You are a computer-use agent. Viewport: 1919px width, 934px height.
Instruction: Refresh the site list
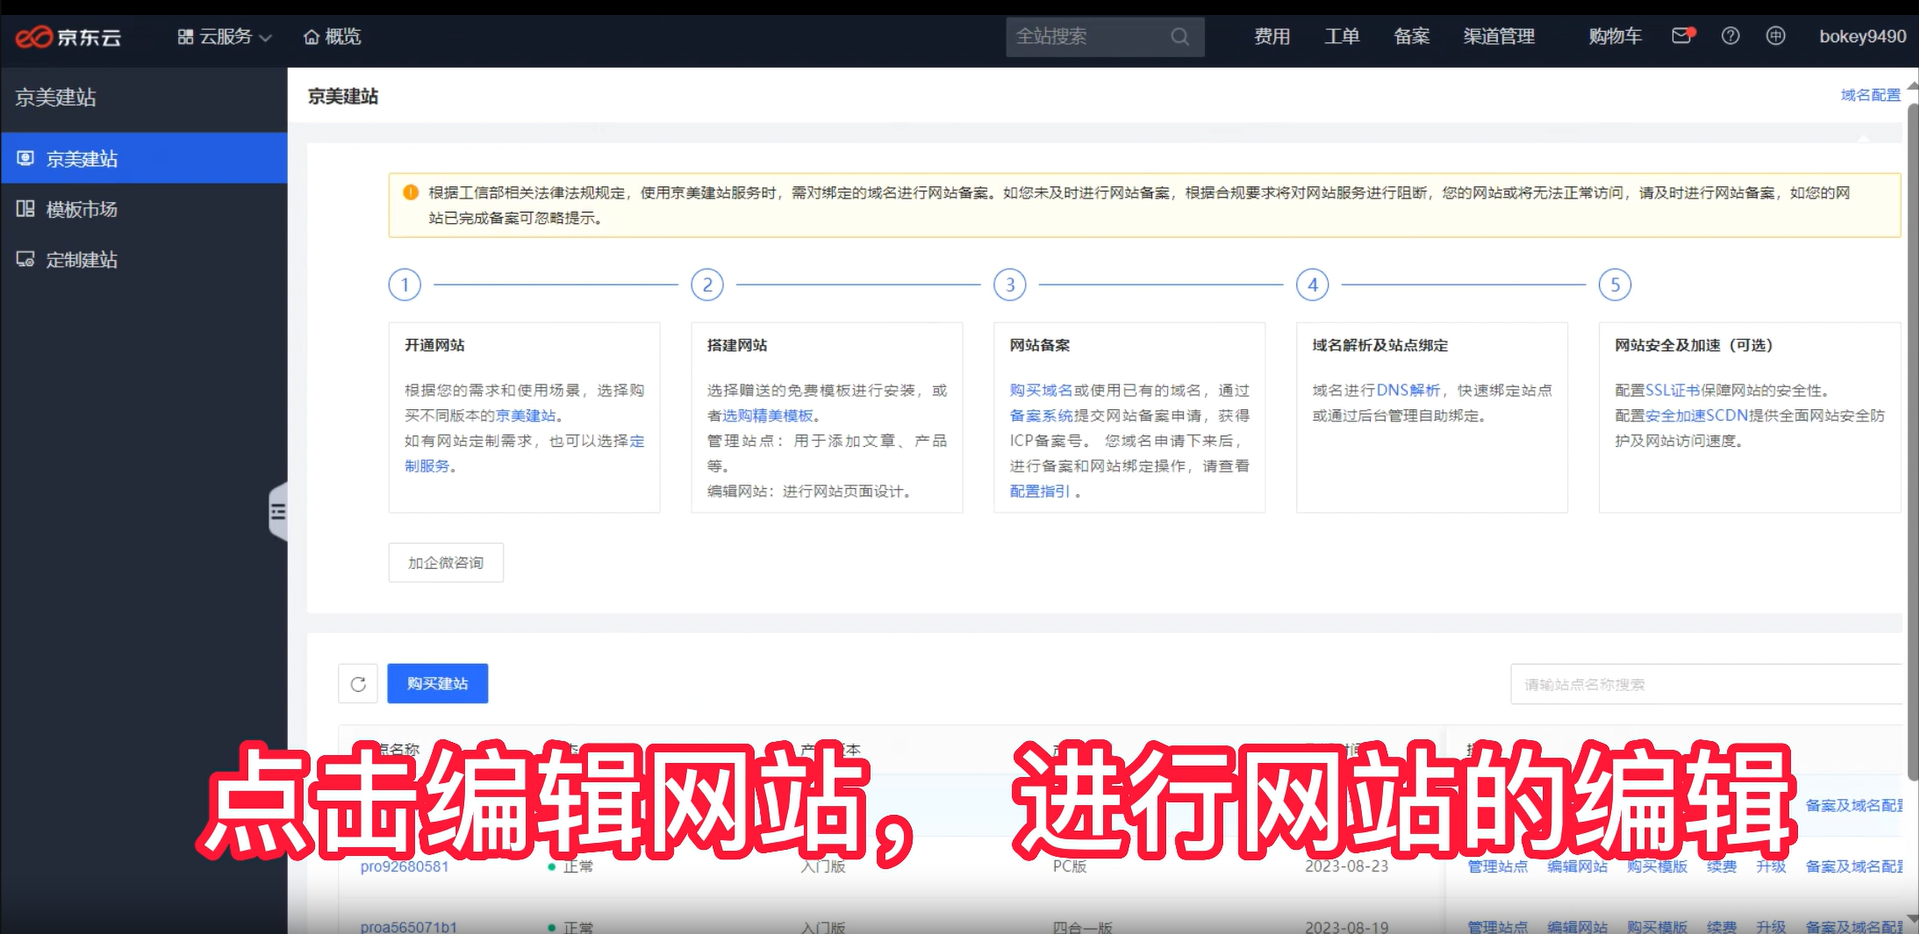[358, 684]
